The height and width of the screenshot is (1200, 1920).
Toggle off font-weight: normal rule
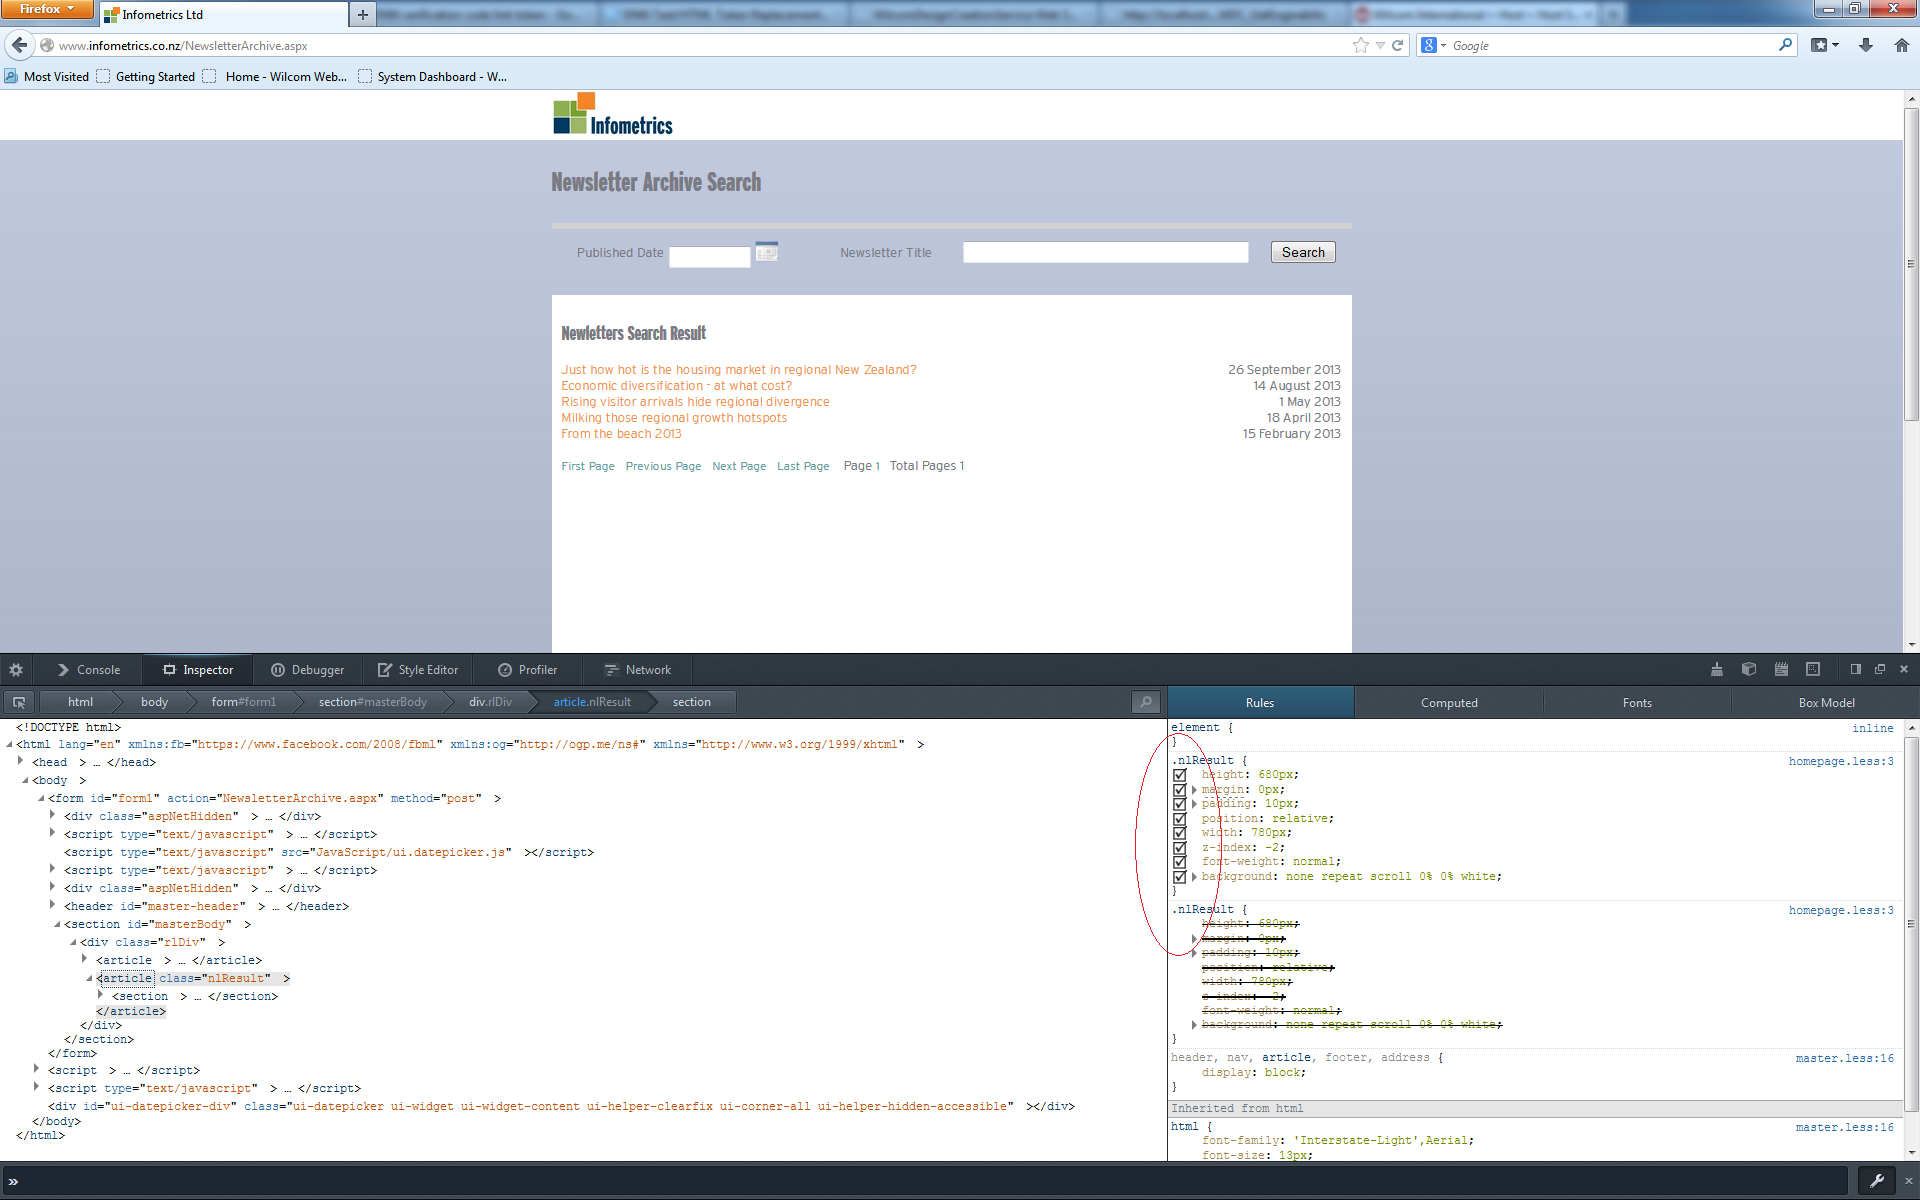[x=1180, y=862]
